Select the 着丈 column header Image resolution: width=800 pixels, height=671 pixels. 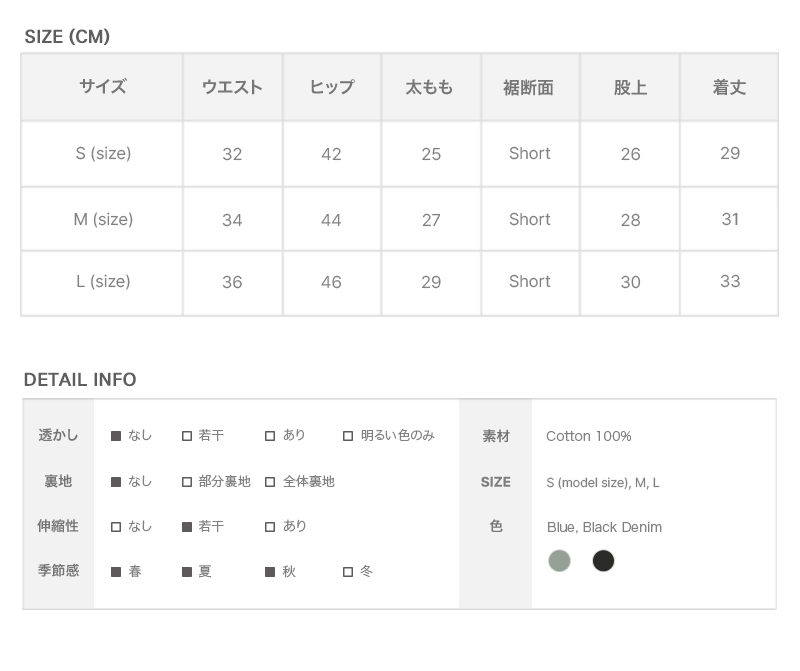point(729,88)
